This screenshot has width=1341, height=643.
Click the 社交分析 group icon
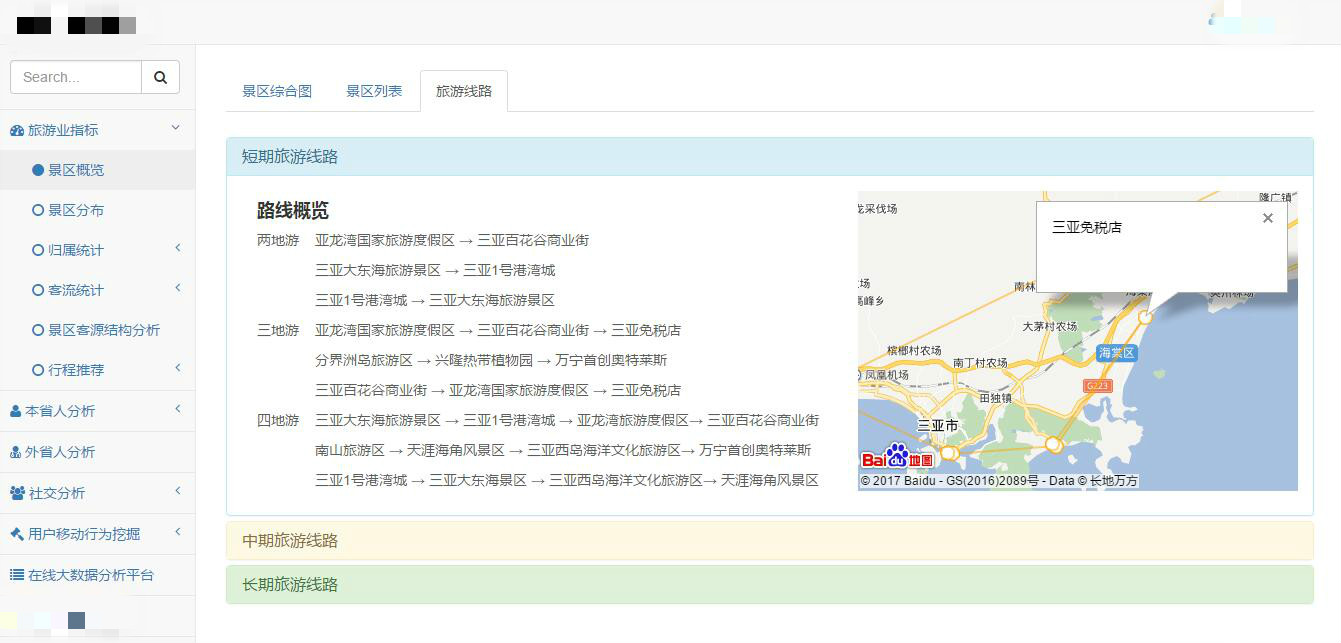click(17, 493)
